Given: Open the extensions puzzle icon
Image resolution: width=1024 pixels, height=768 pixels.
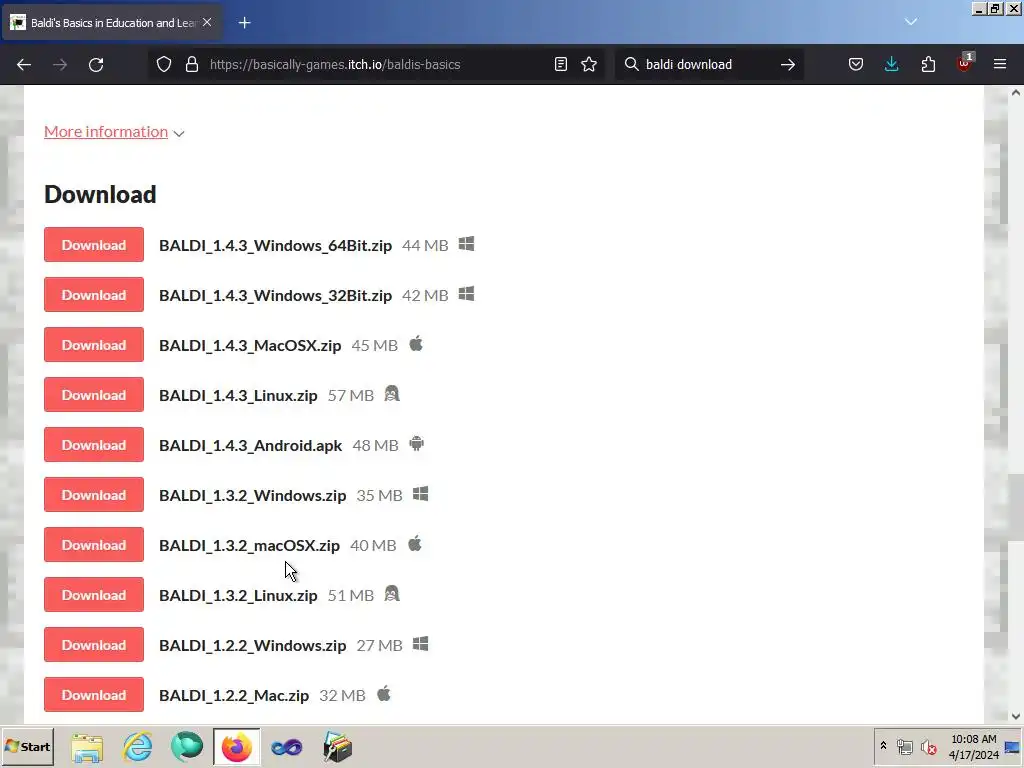Looking at the screenshot, I should 928,64.
